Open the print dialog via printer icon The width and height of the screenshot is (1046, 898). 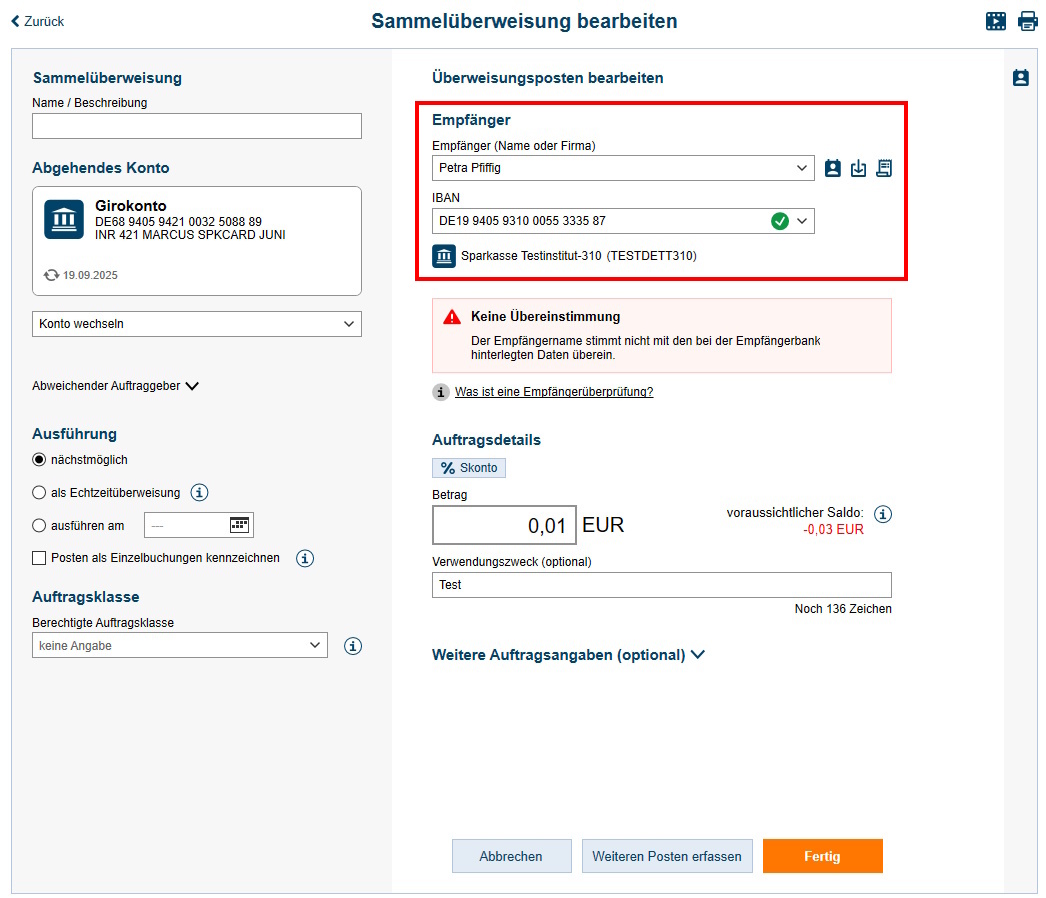[1028, 20]
